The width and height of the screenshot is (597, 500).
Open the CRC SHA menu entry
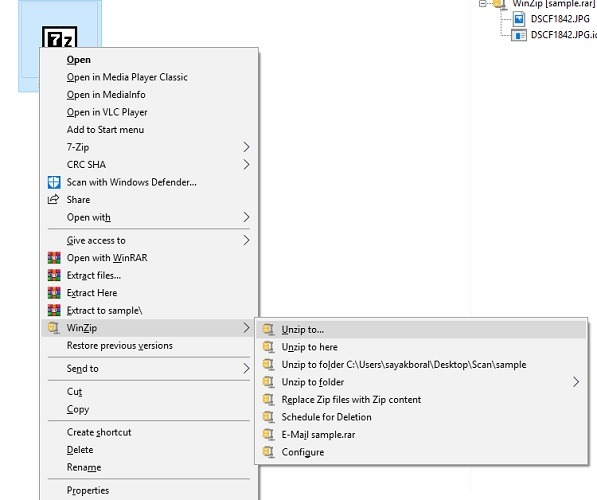[149, 165]
